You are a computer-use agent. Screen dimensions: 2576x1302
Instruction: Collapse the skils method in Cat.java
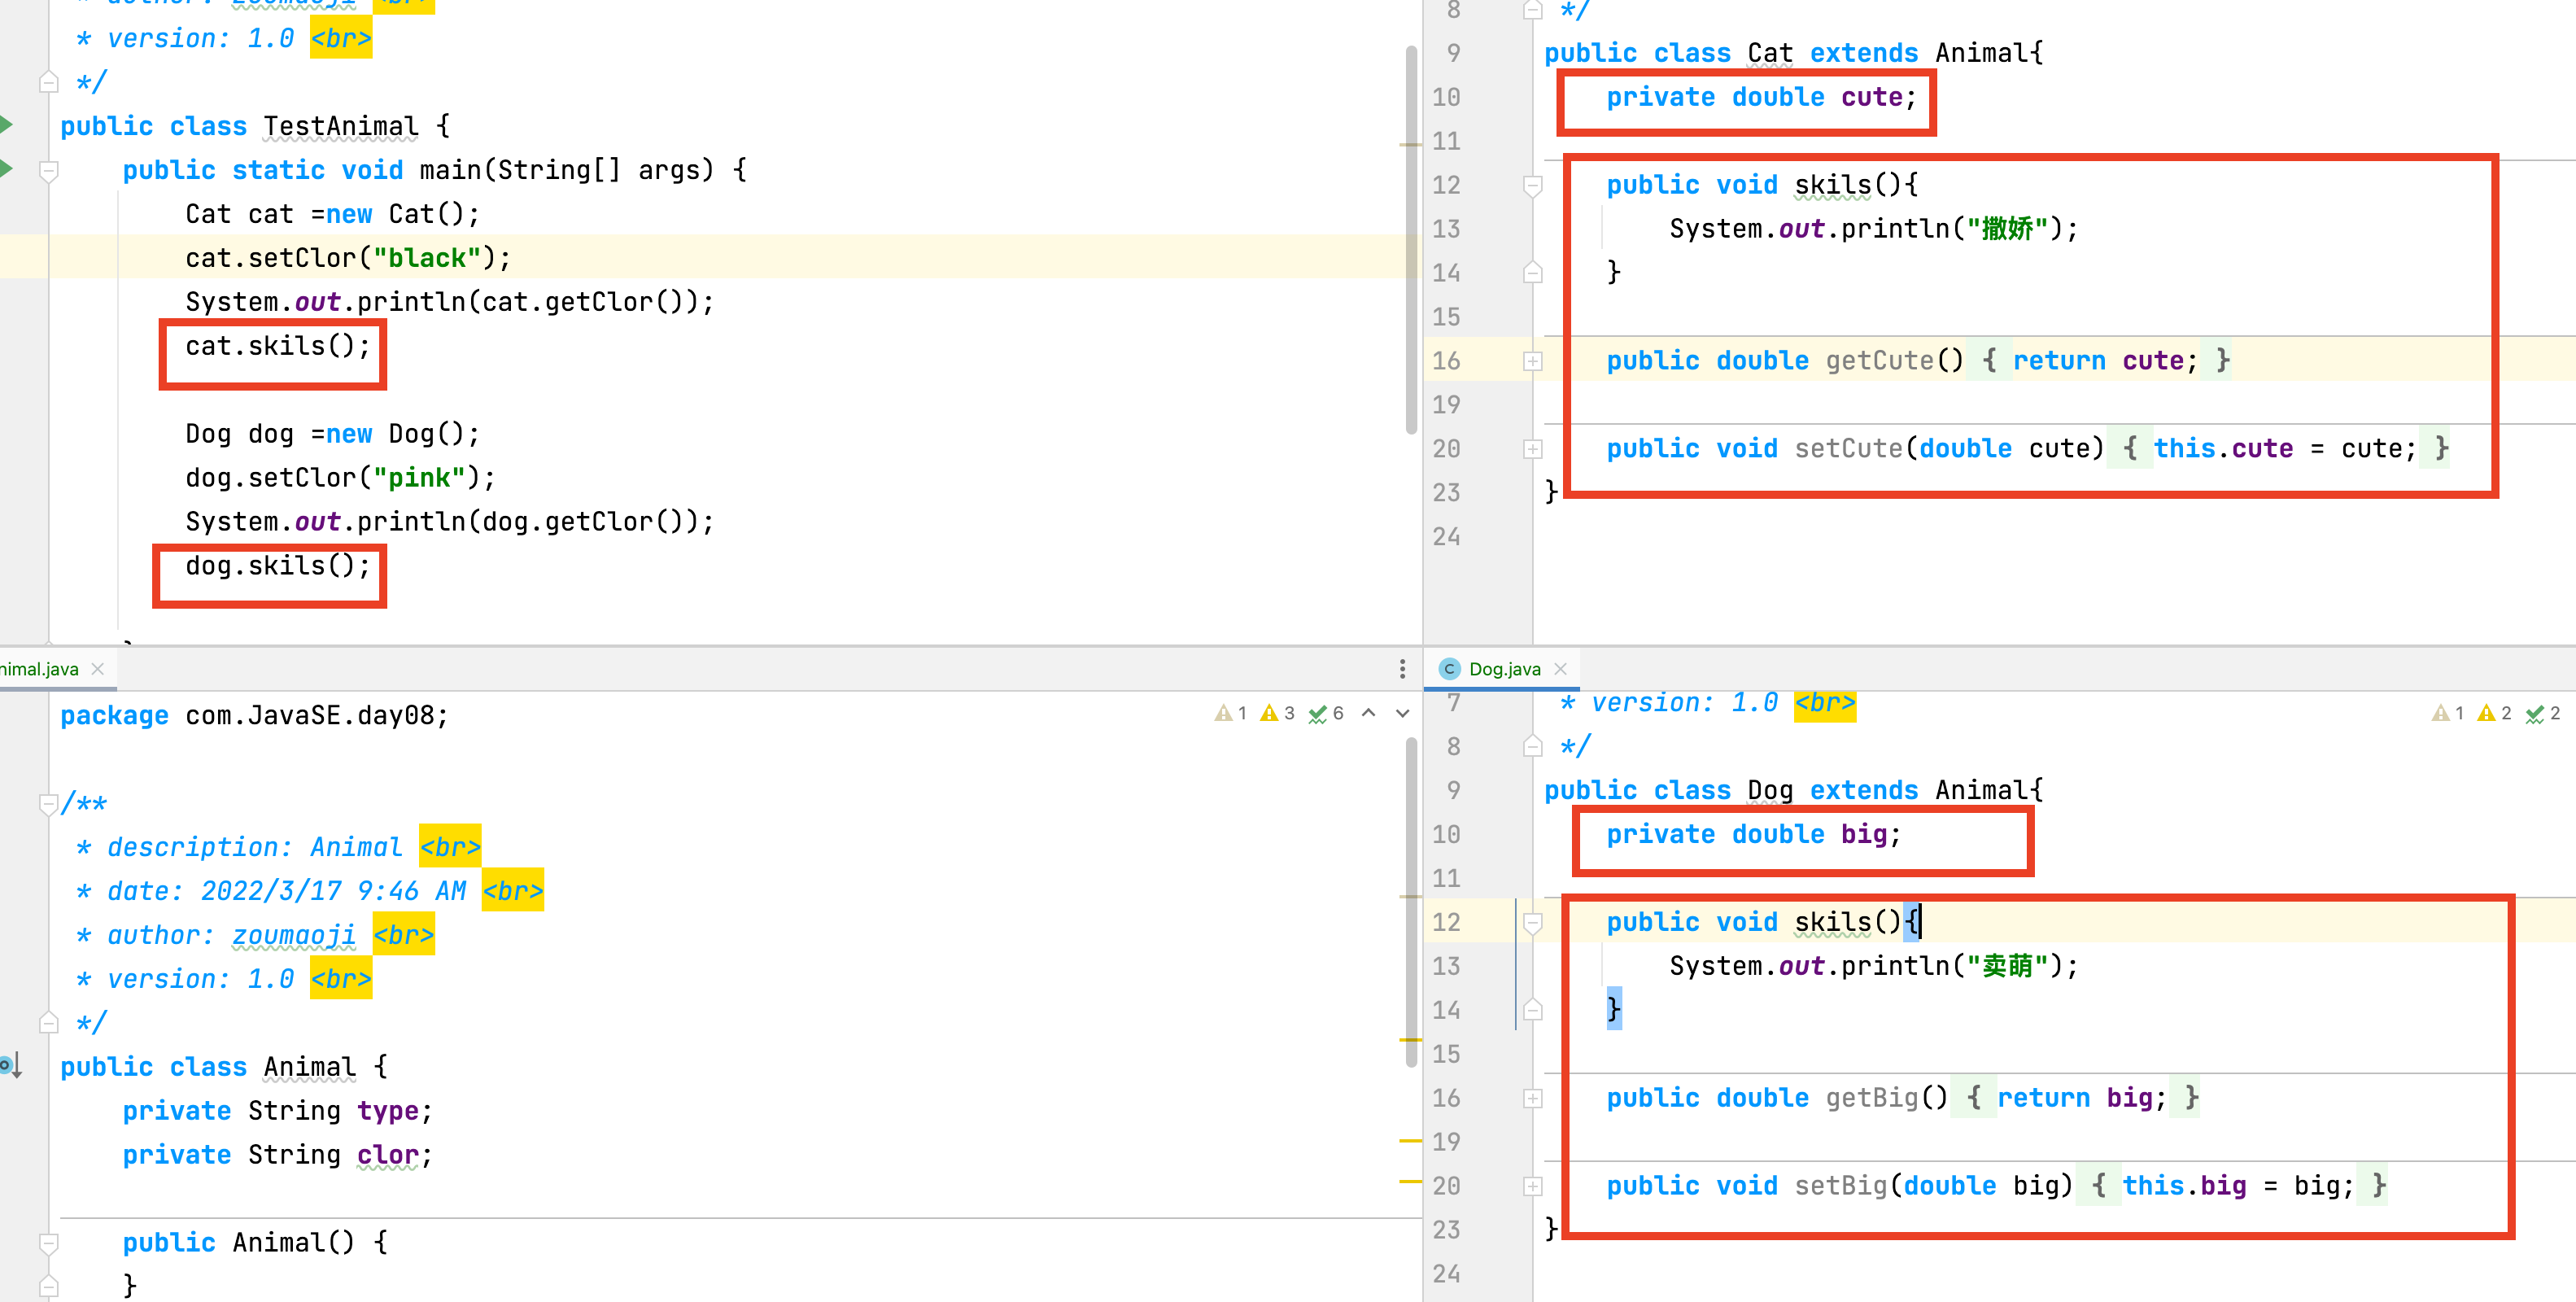1532,185
